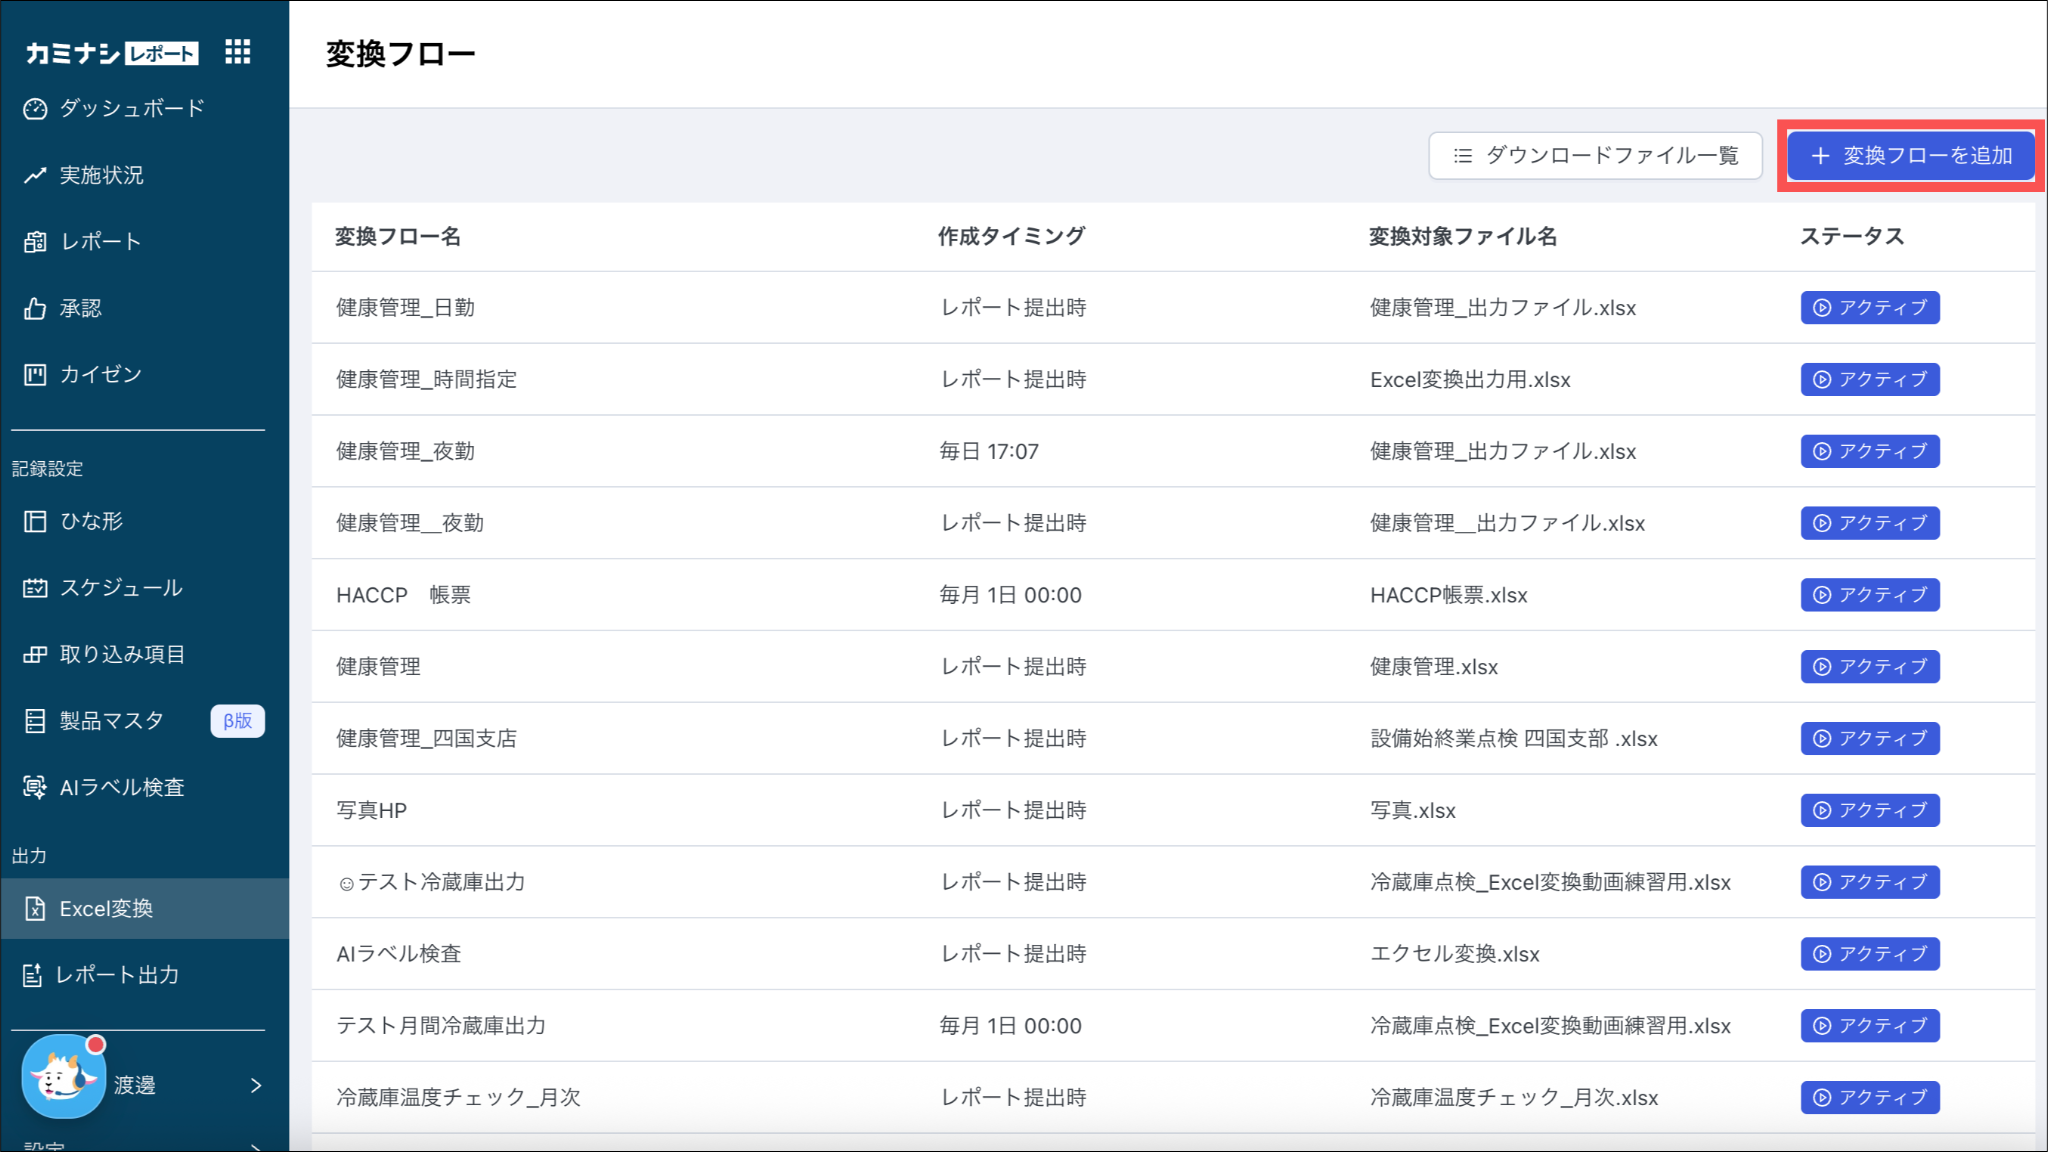Click the mascot avatar with notification dot
The height and width of the screenshot is (1152, 2048).
(x=63, y=1078)
